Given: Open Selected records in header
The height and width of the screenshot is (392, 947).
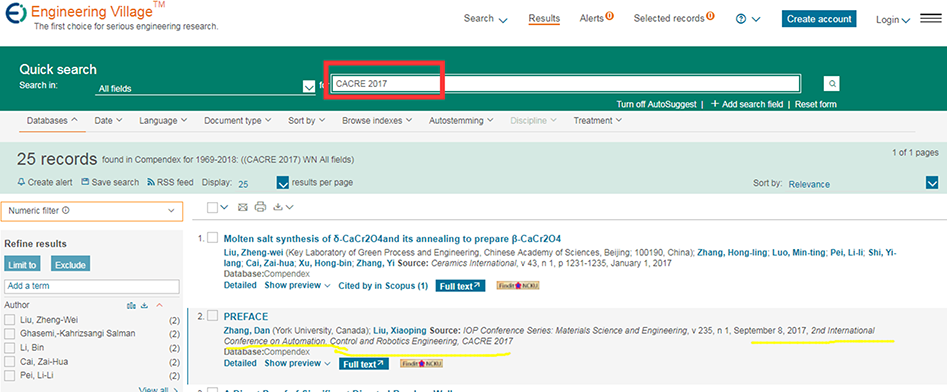Looking at the screenshot, I should click(674, 18).
